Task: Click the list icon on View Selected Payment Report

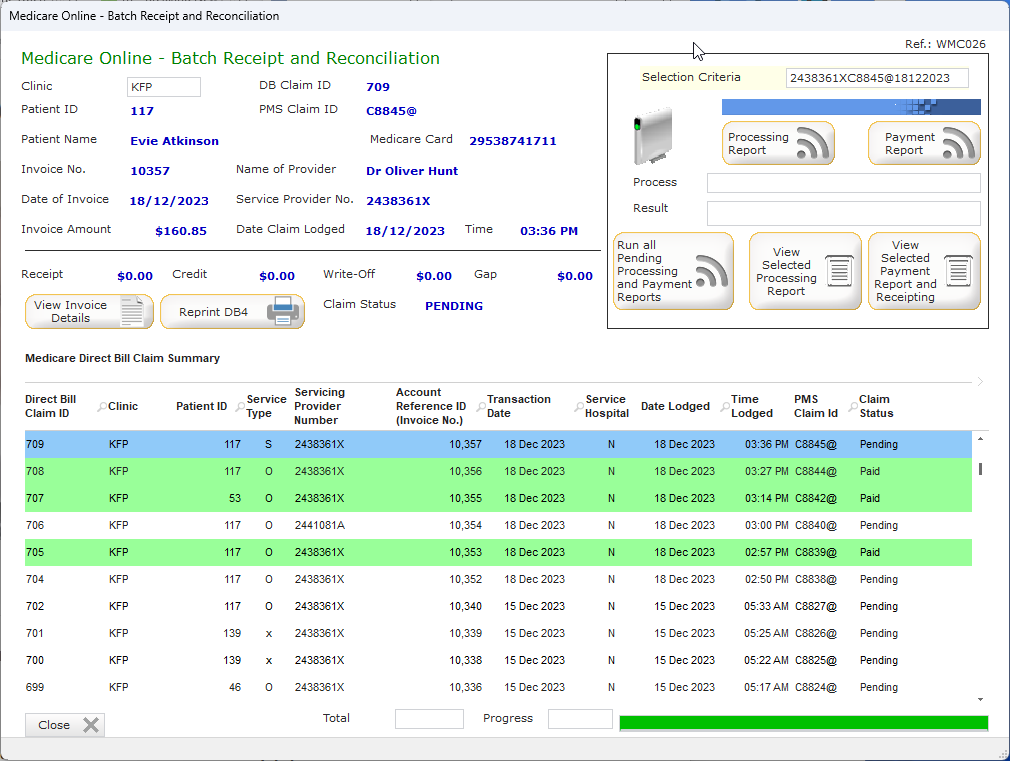Action: [958, 271]
